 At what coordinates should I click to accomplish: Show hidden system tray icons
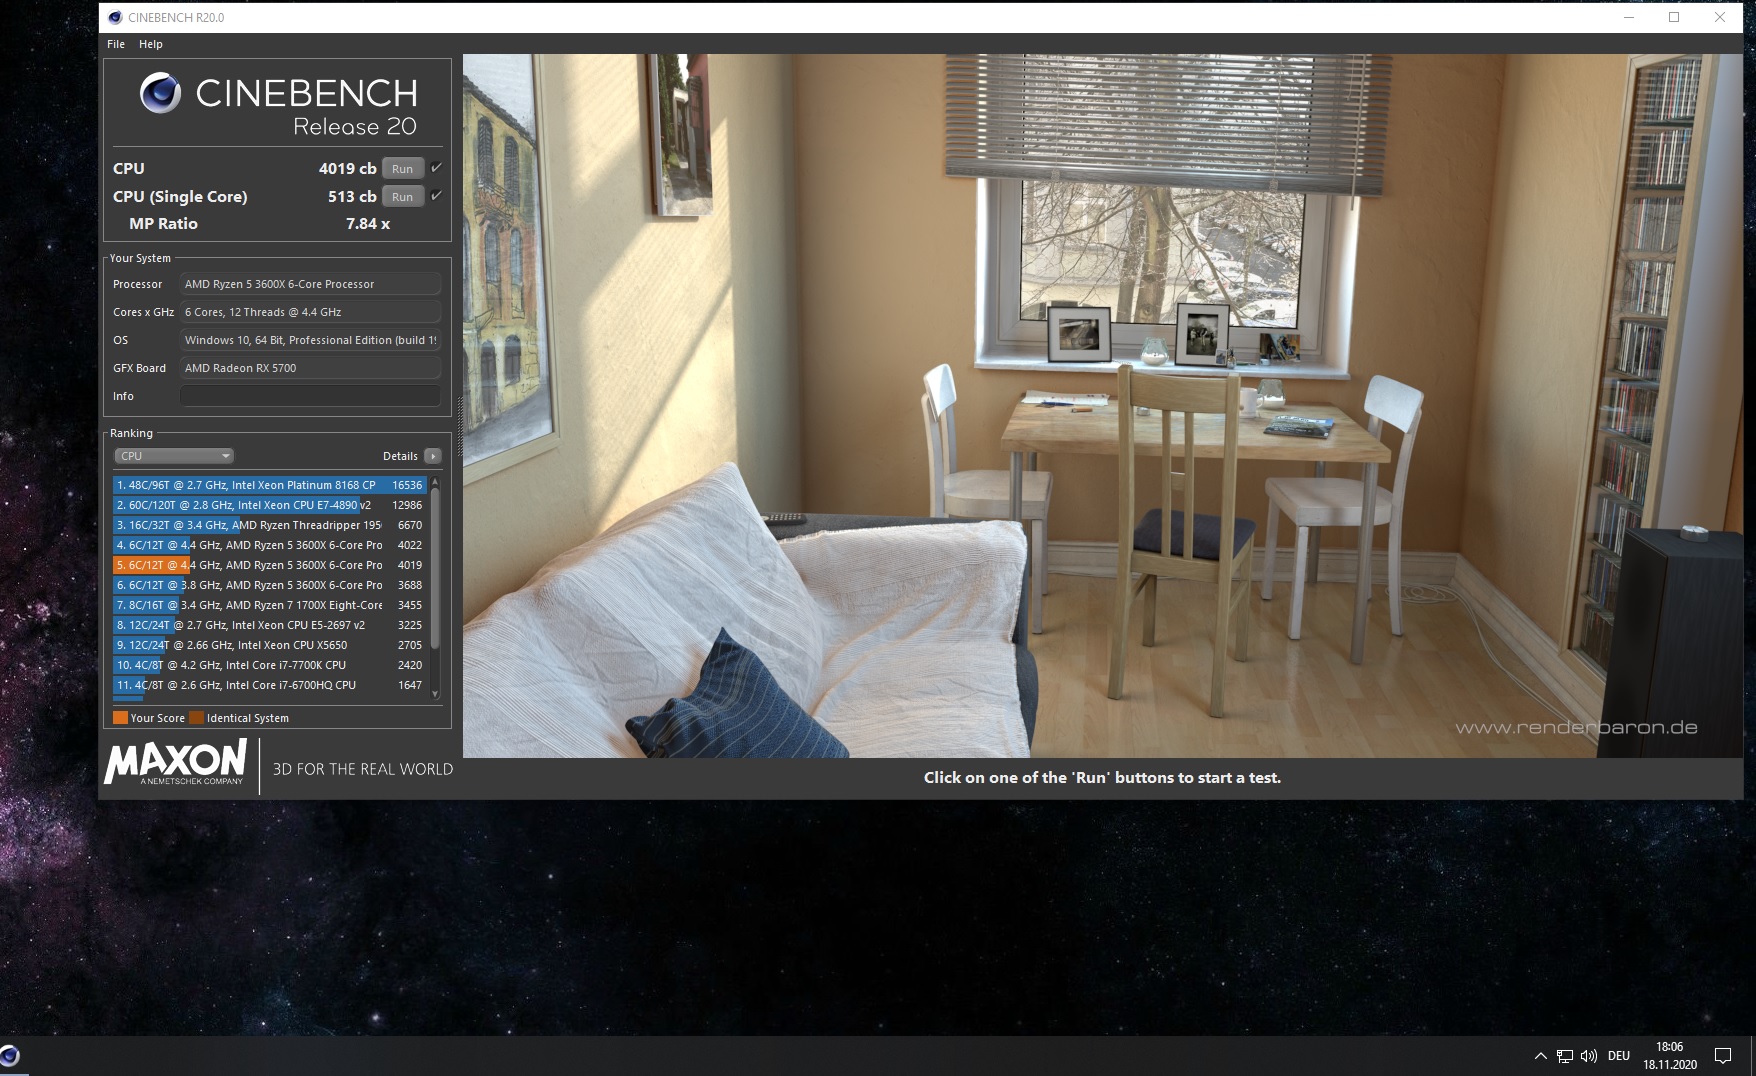pos(1540,1056)
